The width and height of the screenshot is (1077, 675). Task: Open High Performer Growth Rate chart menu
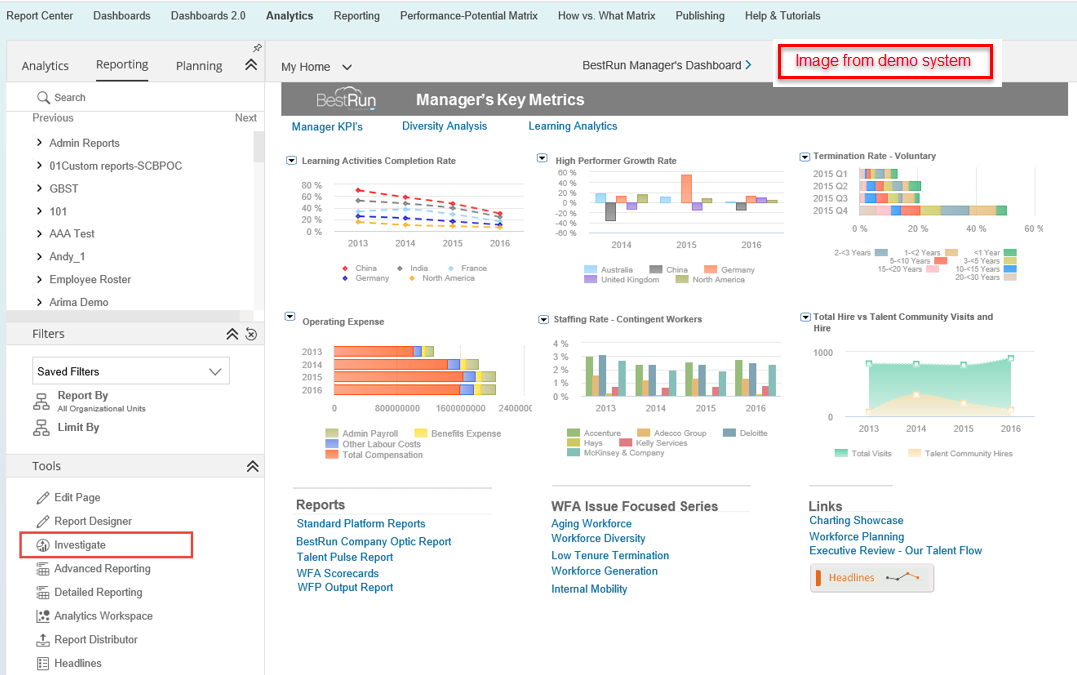click(x=542, y=159)
